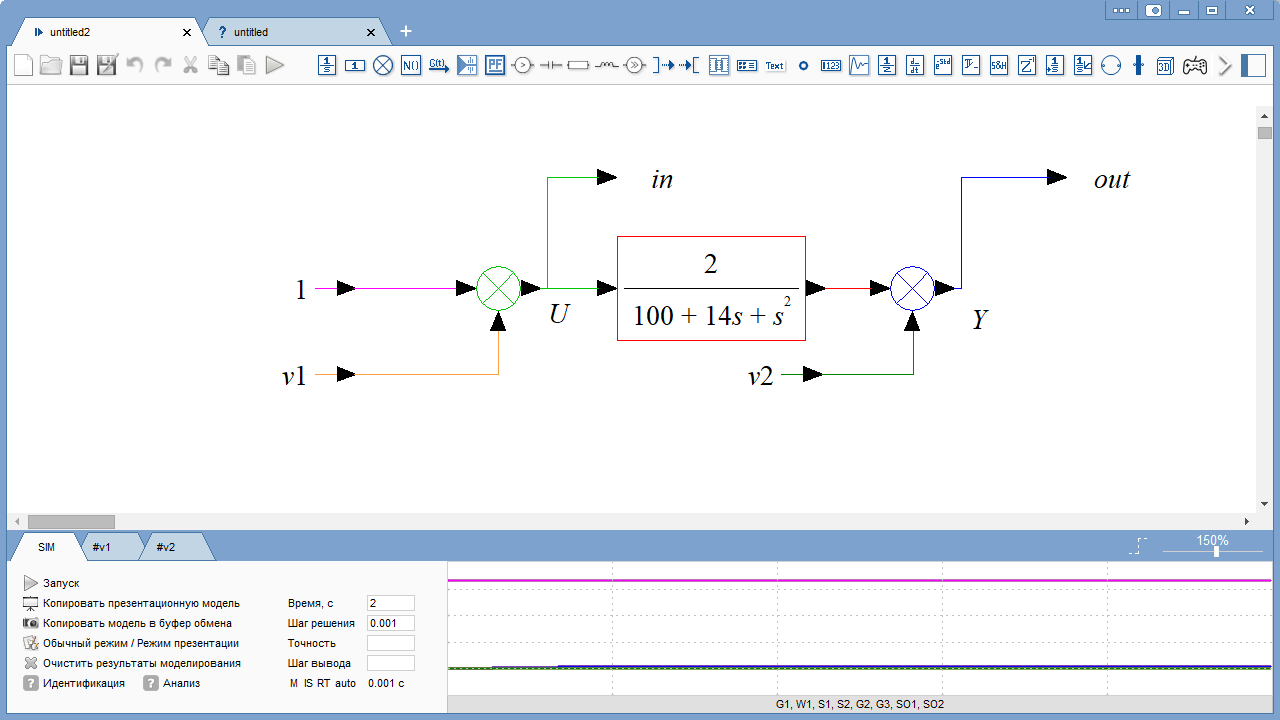Insert the gain block showing the number 1

[x=355, y=66]
